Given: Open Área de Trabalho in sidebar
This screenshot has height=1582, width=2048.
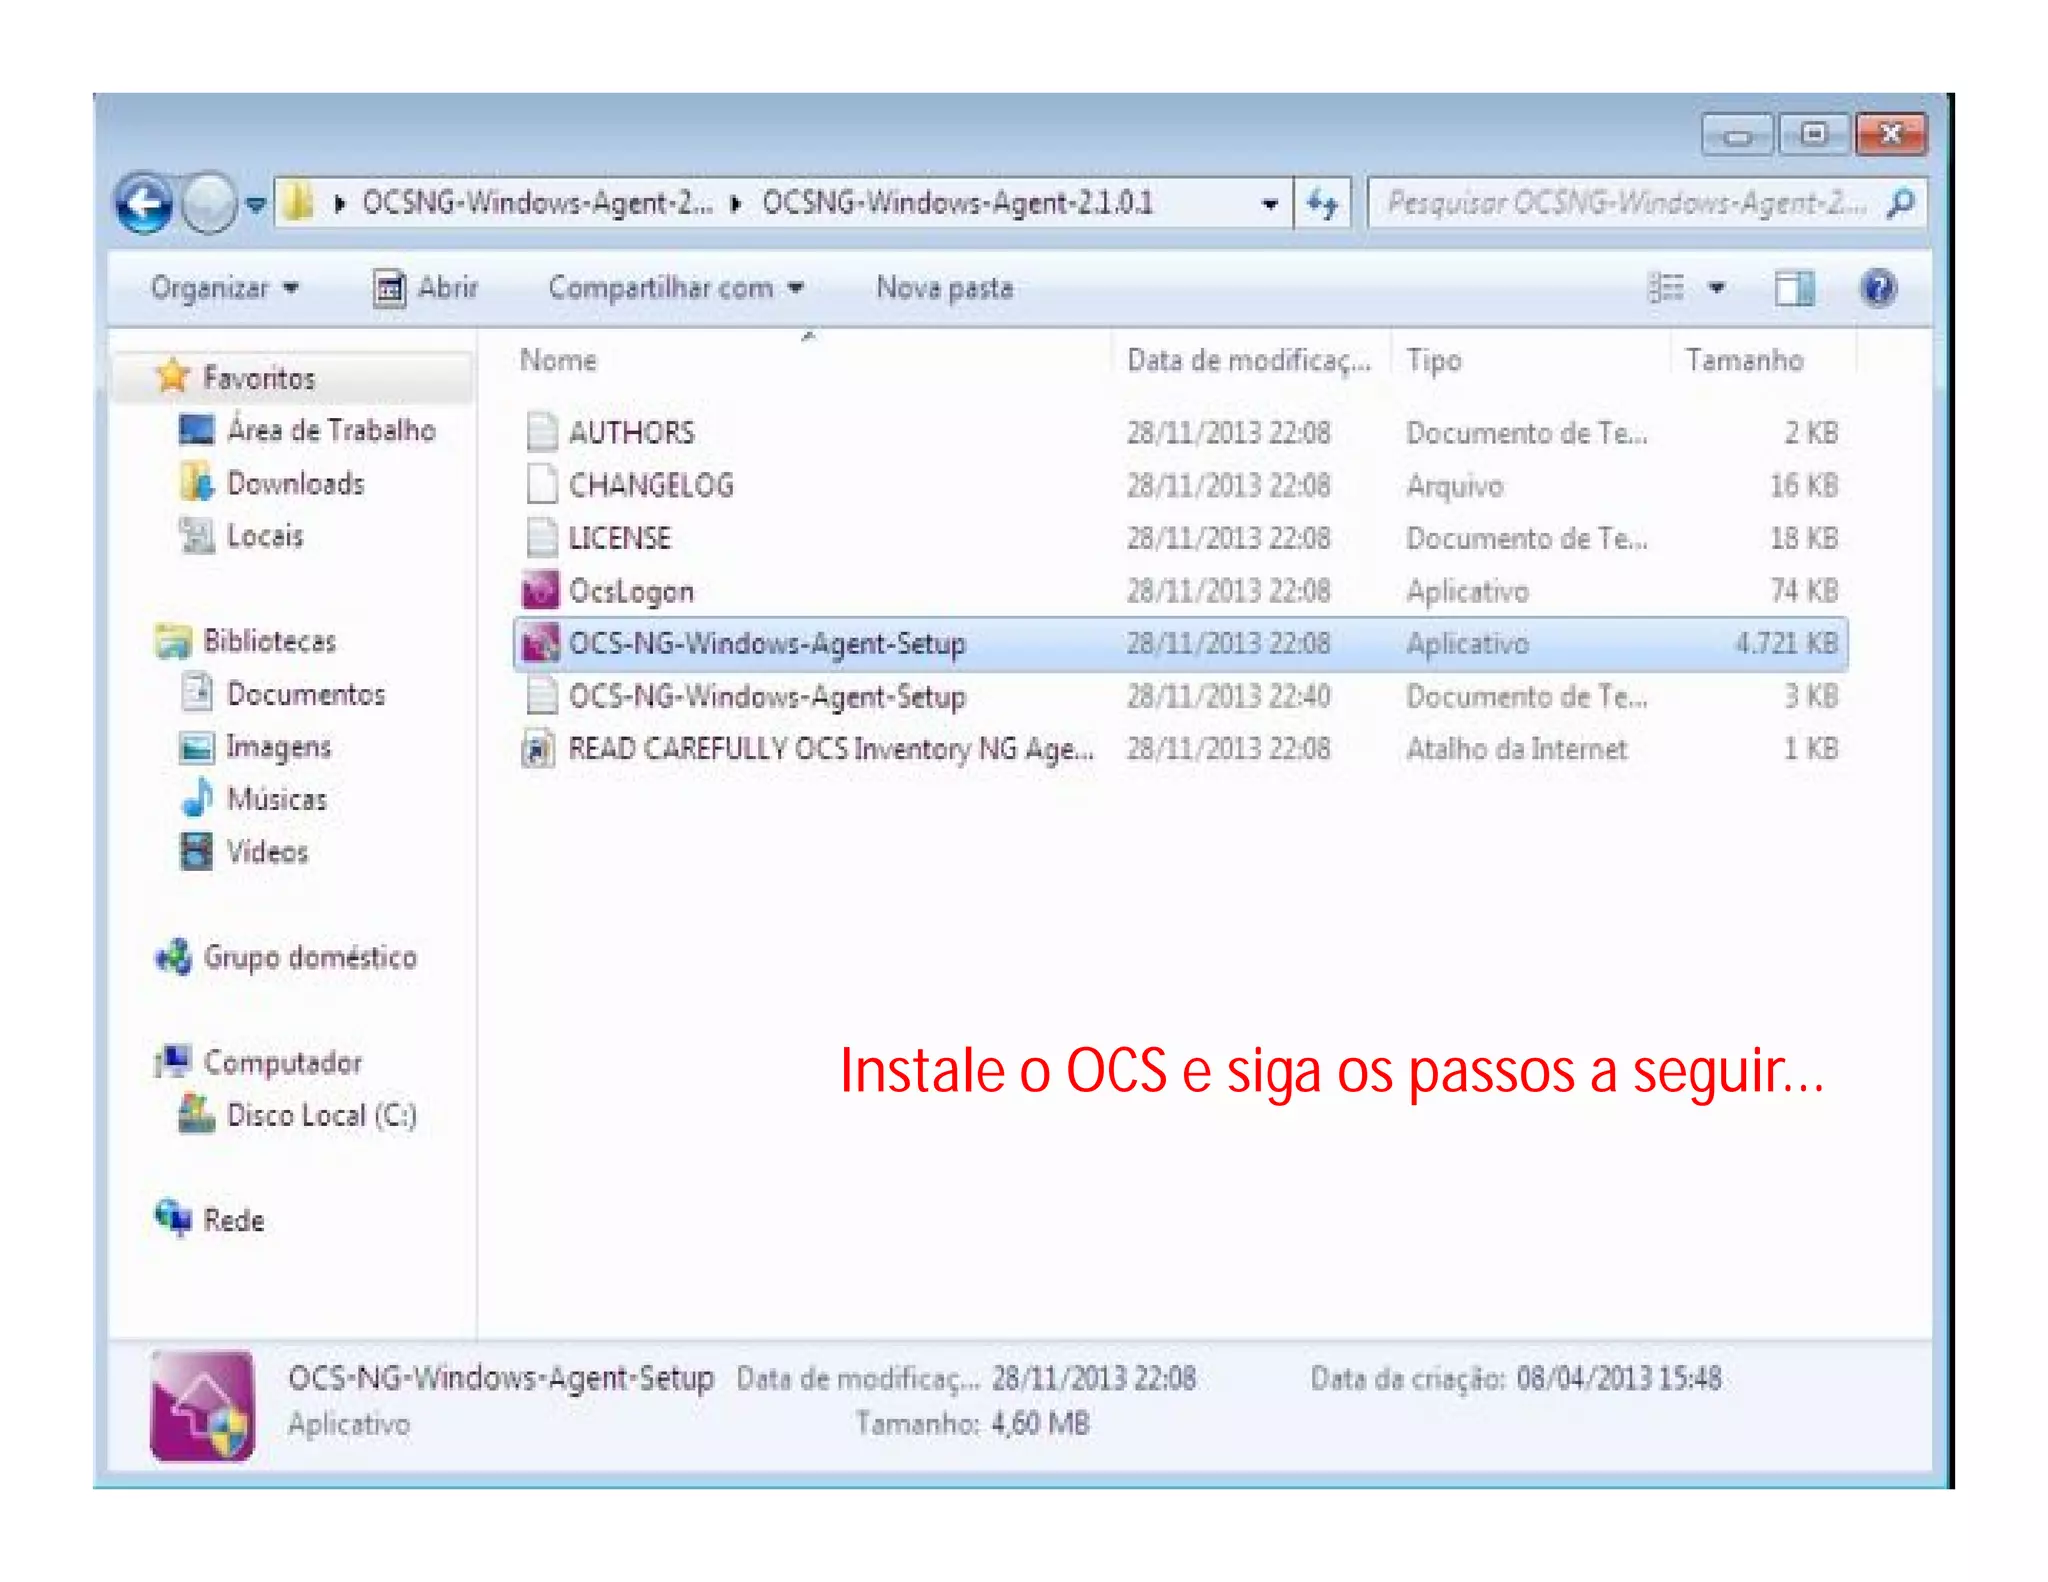Looking at the screenshot, I should (331, 430).
